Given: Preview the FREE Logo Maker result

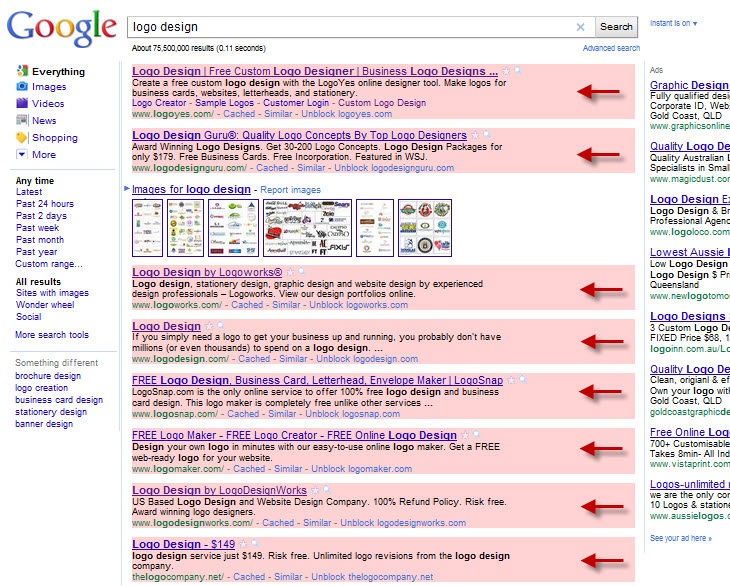Looking at the screenshot, I should [x=476, y=434].
